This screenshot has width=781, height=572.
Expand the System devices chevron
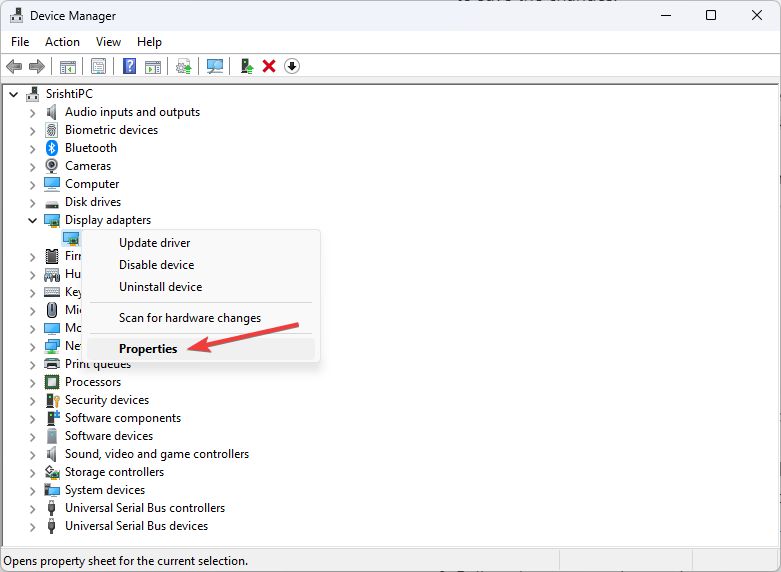click(x=33, y=490)
